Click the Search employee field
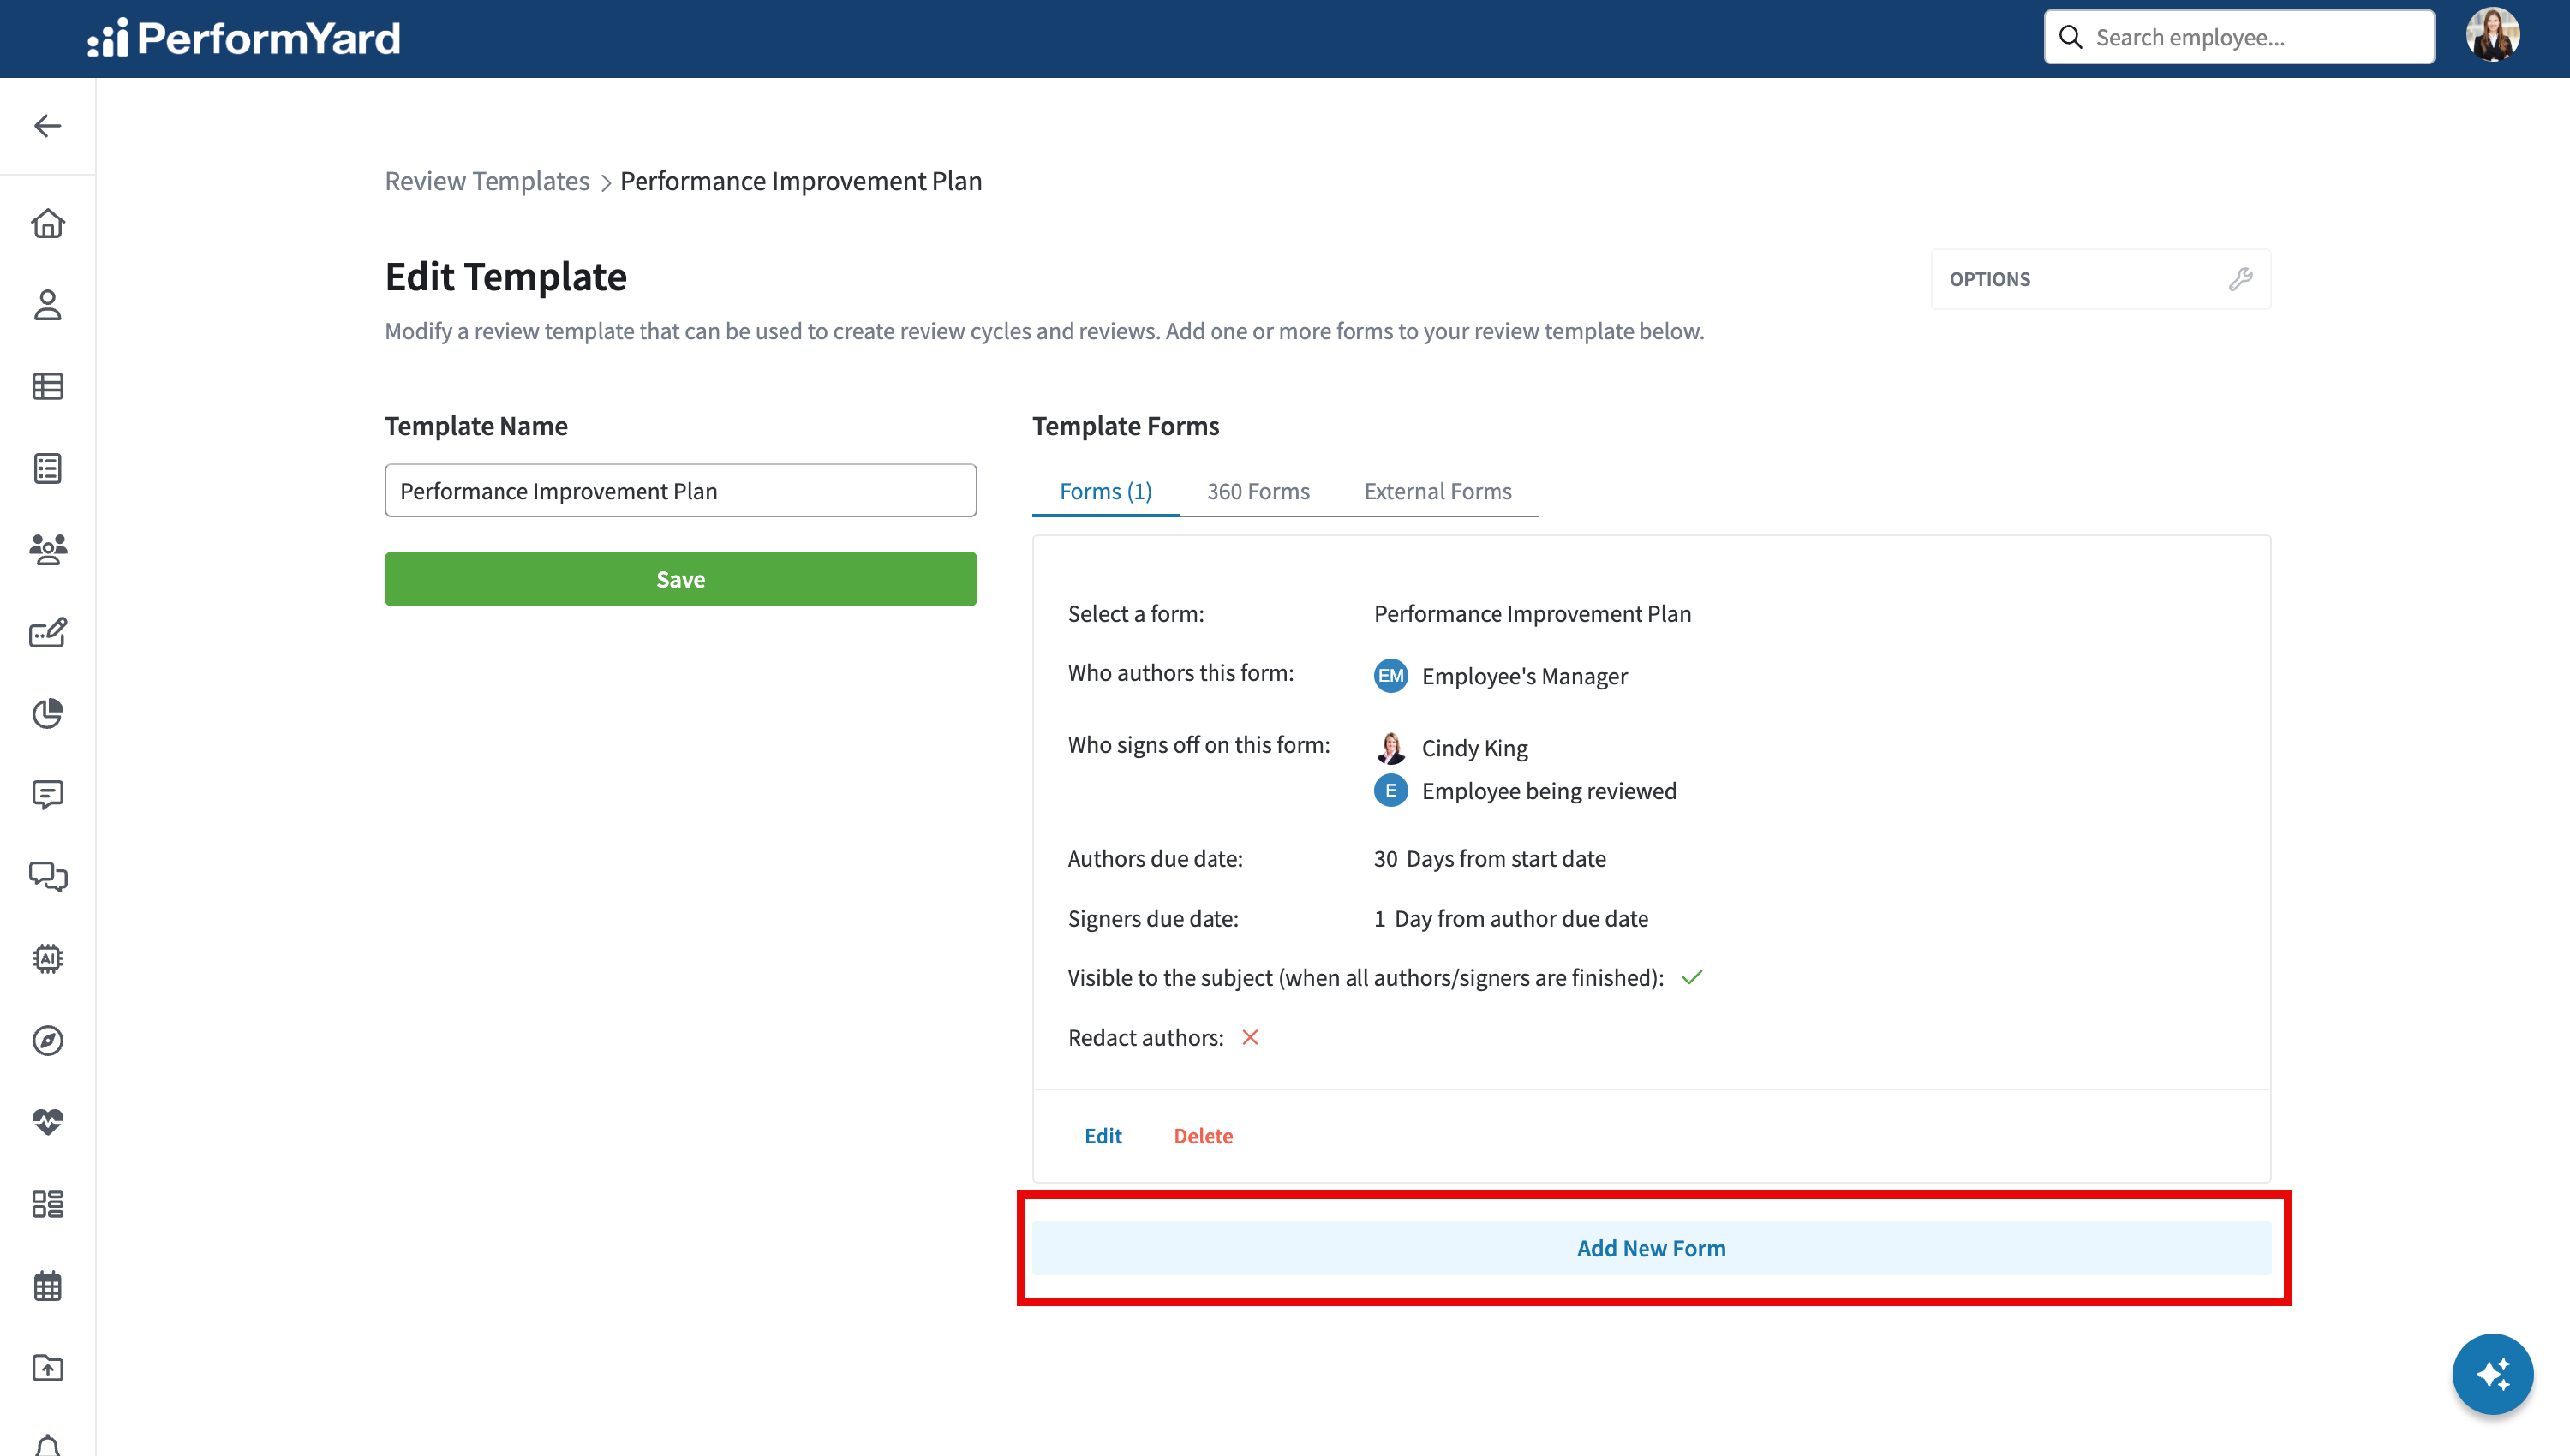Viewport: 2570px width, 1456px height. point(2239,38)
